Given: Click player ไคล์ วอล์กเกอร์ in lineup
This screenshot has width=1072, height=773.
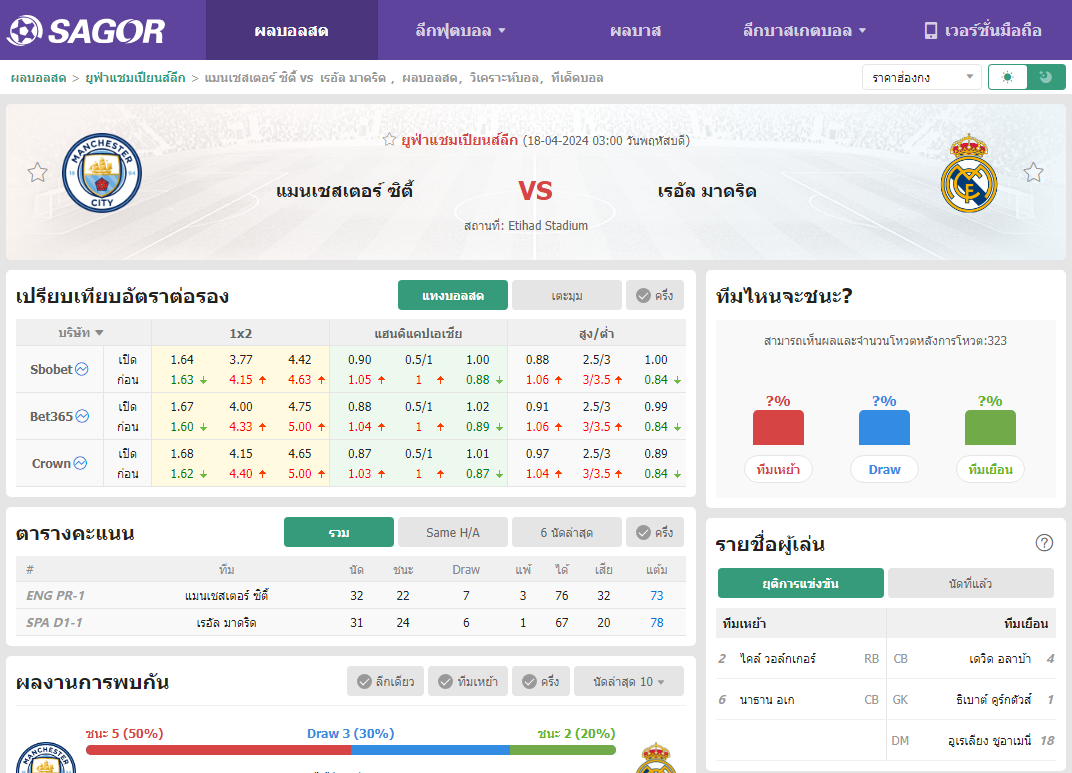Looking at the screenshot, I should coord(778,658).
